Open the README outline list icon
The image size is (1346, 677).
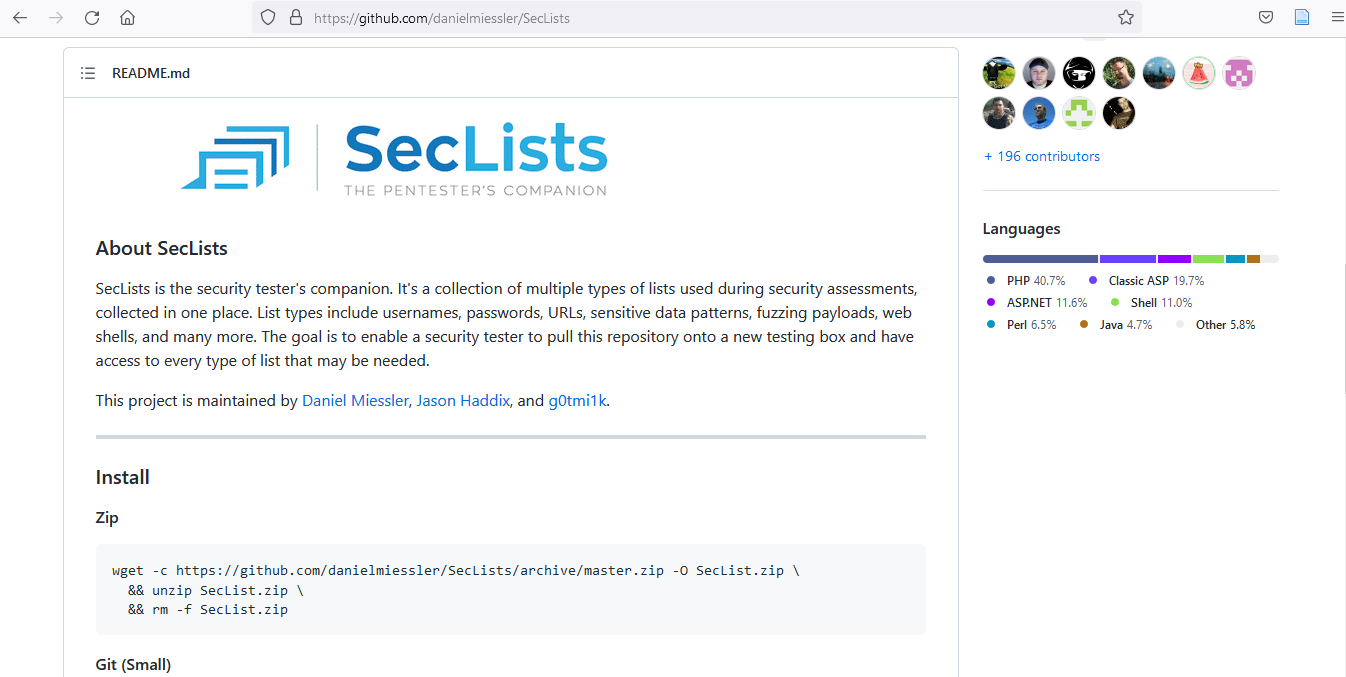[x=88, y=73]
